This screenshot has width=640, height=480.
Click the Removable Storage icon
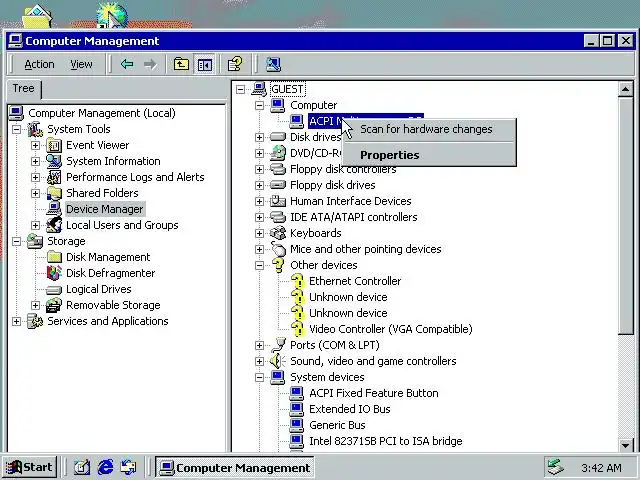(54, 305)
